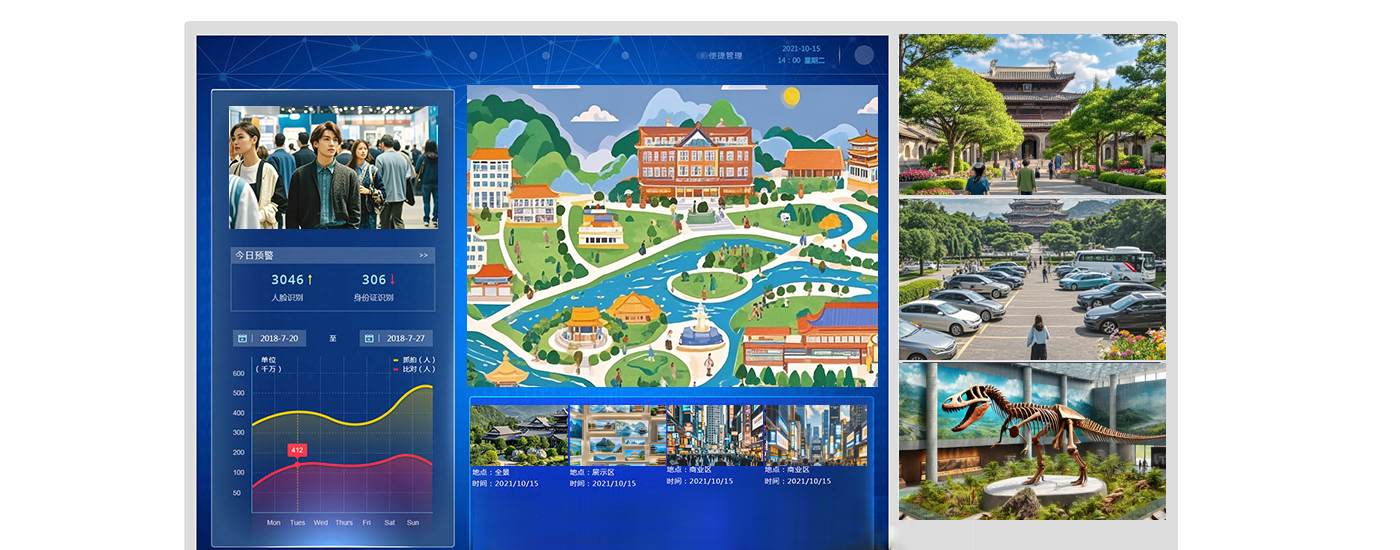Click calendar icon beside 2018-7-20 date
This screenshot has width=1400, height=550.
click(x=243, y=338)
